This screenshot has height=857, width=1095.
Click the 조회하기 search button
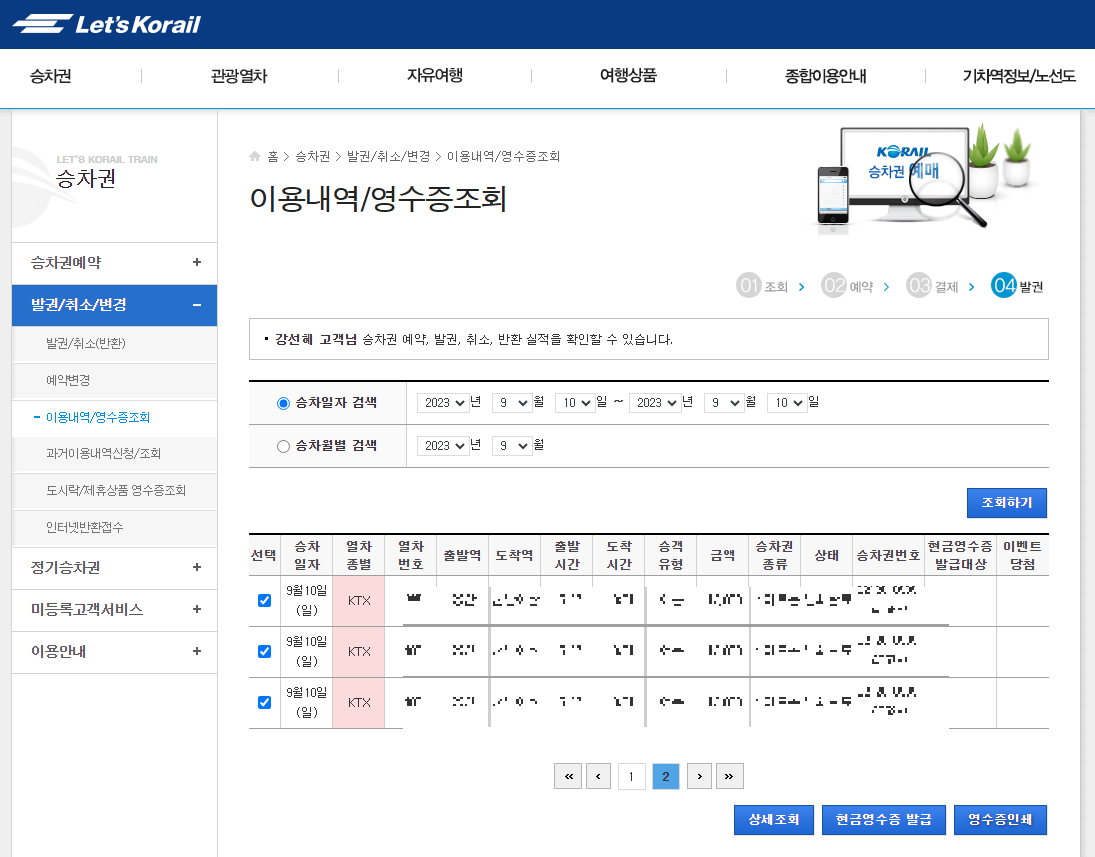(x=1006, y=503)
